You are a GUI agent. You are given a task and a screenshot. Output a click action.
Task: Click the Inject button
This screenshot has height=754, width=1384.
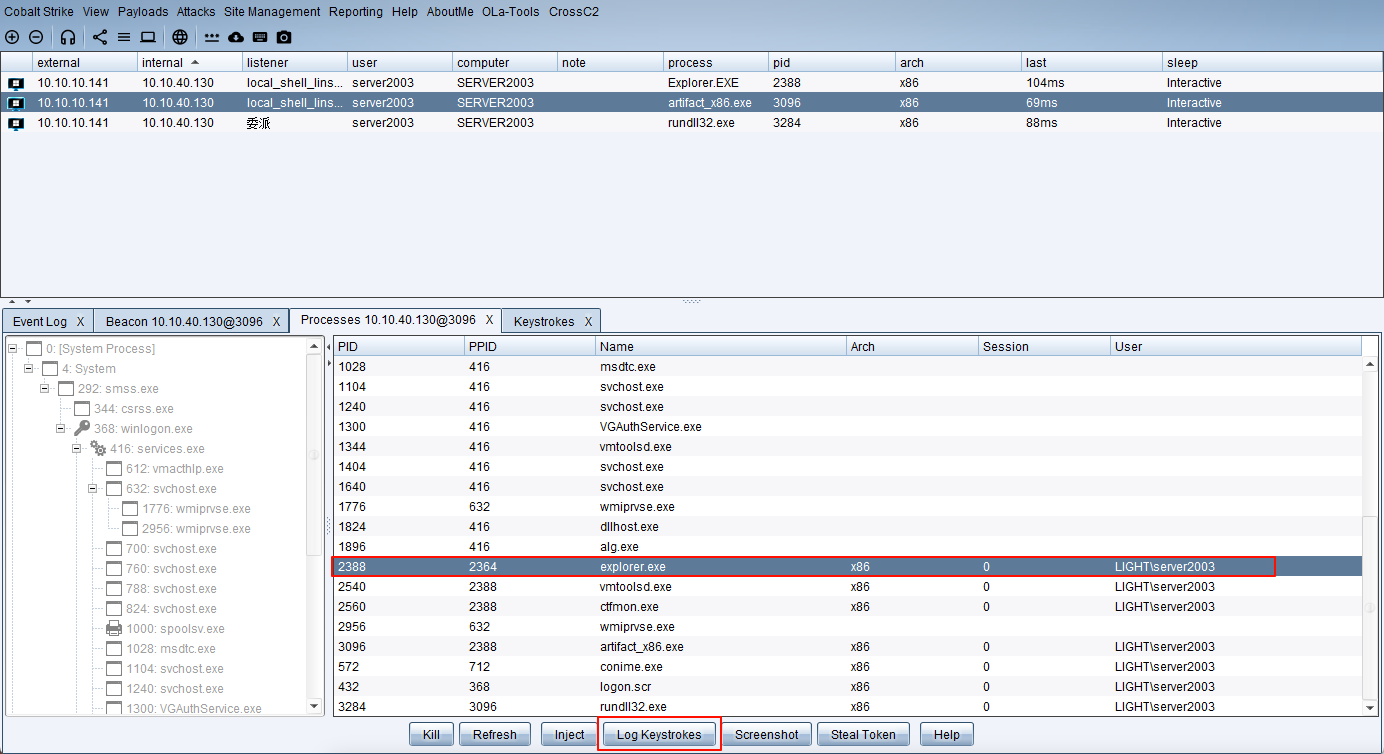click(569, 734)
